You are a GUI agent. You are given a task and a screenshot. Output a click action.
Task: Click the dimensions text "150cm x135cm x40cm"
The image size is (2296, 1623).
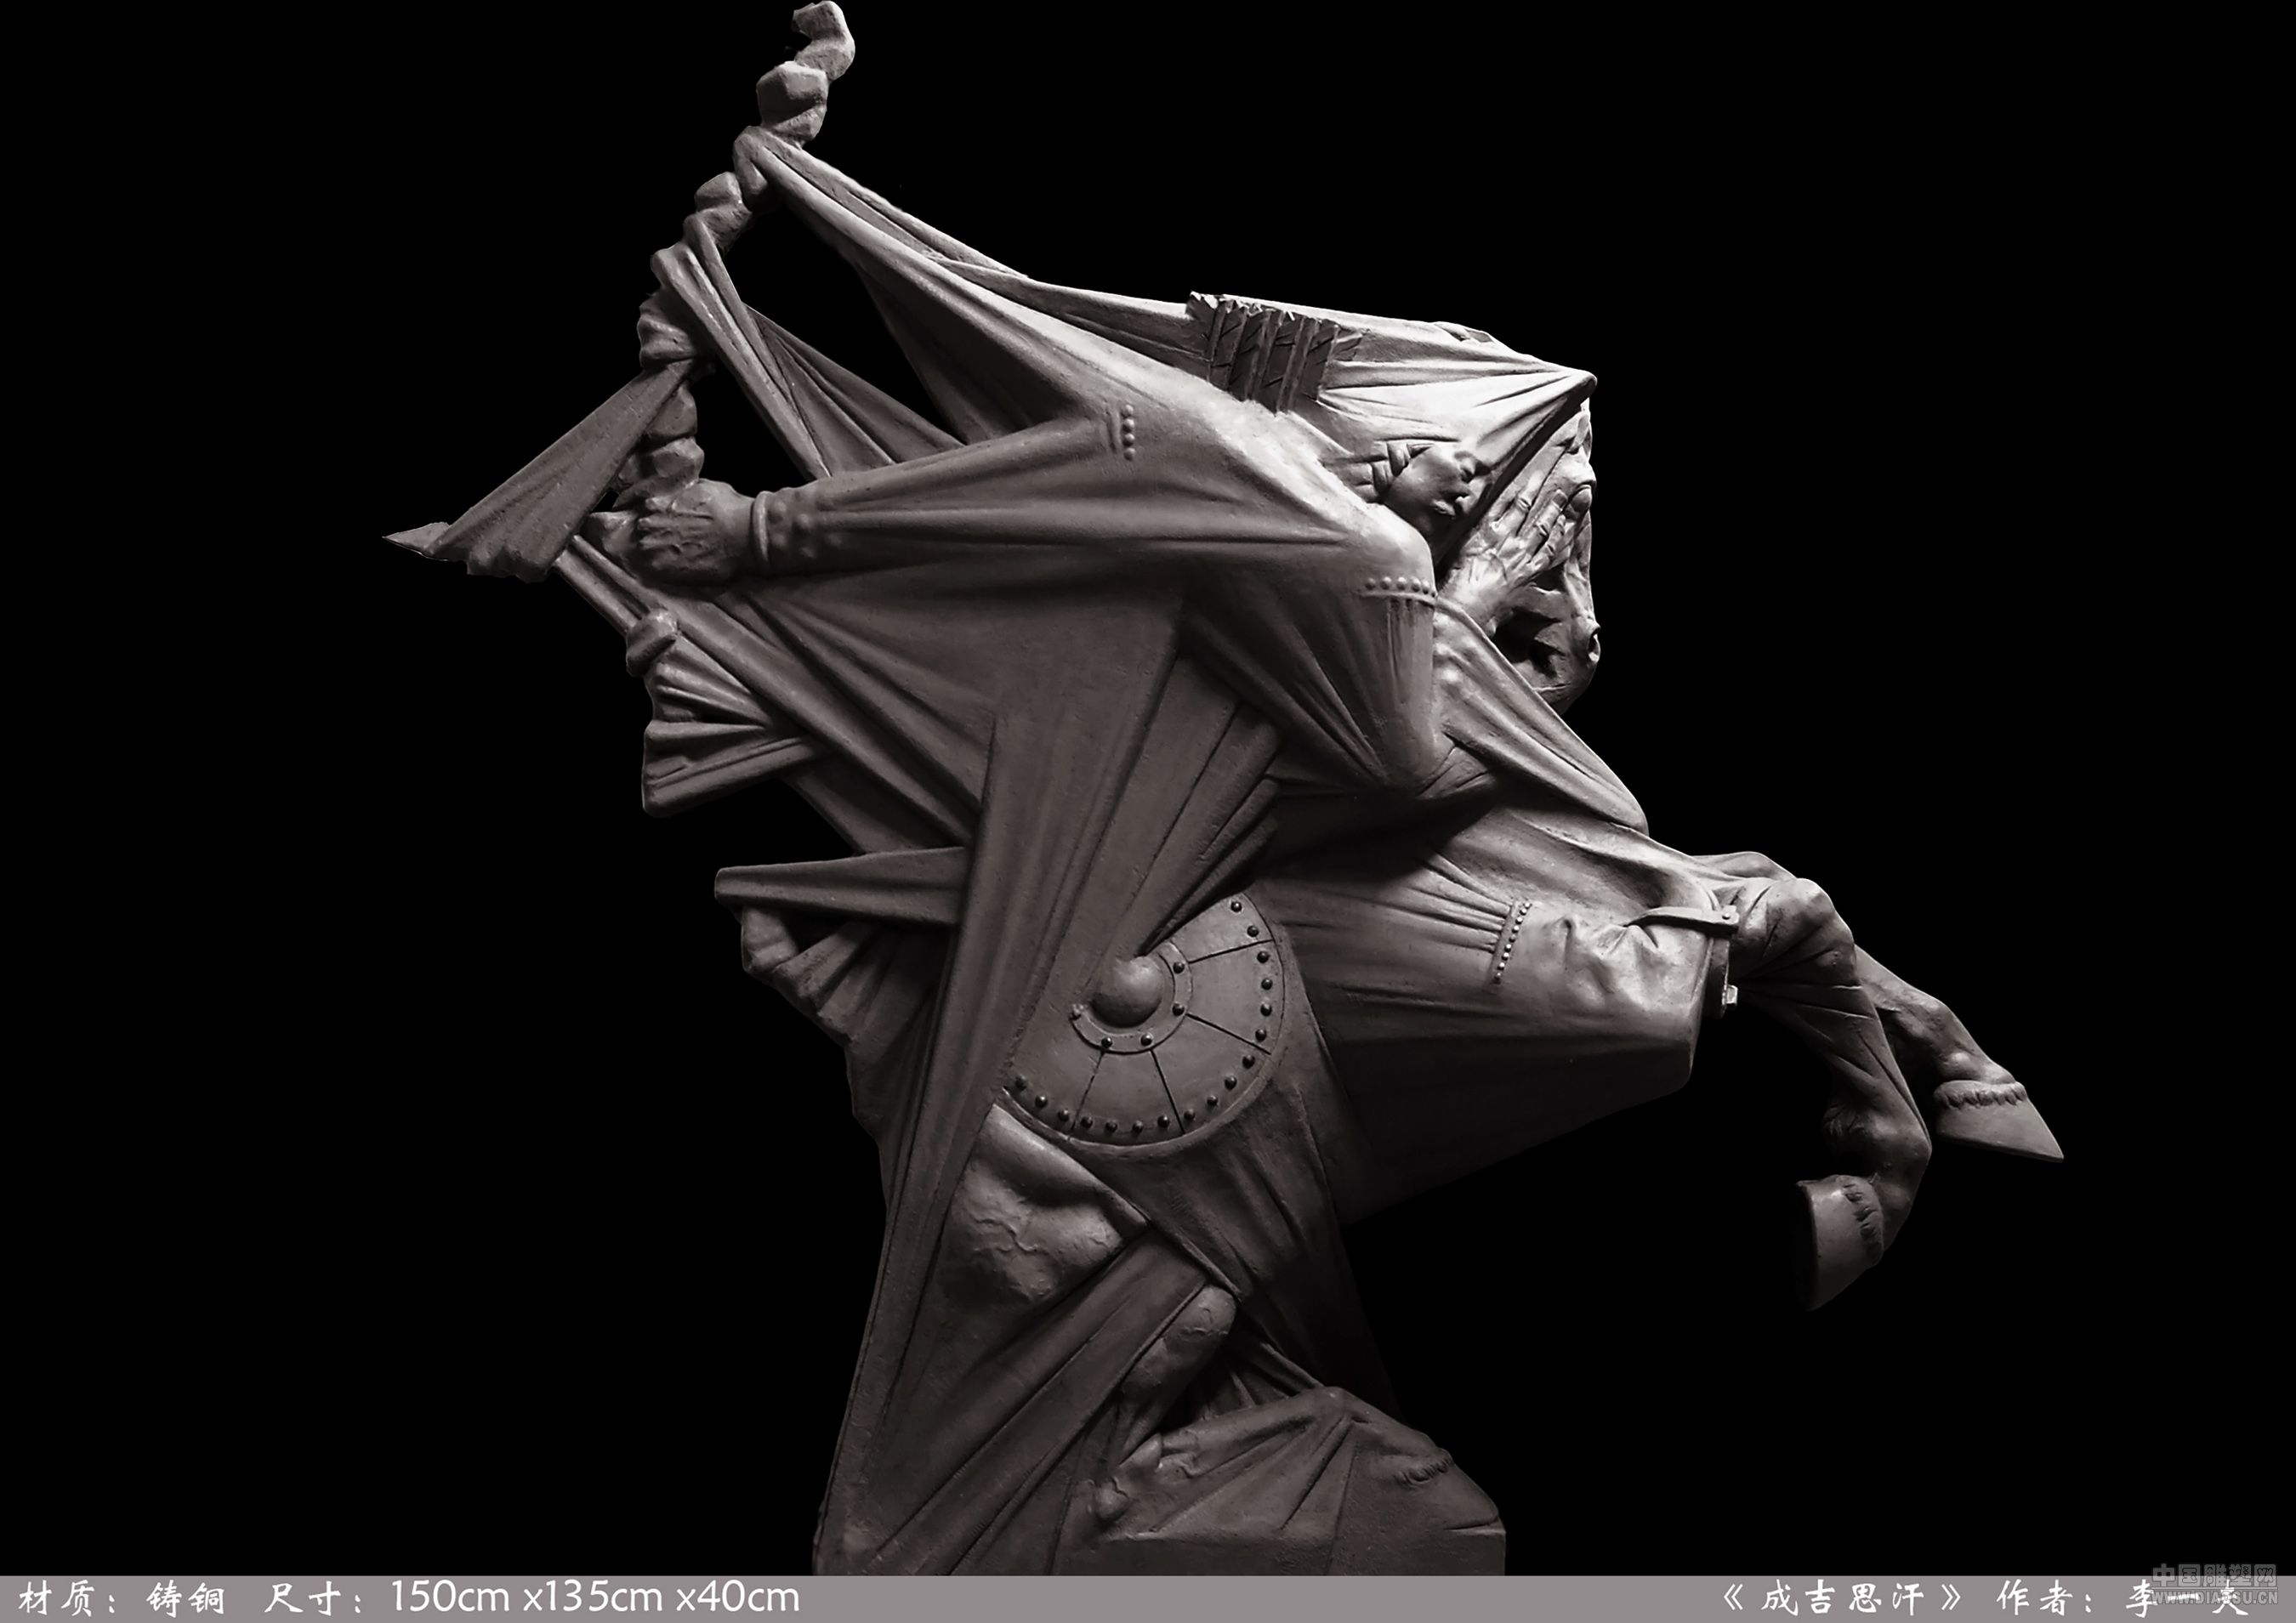pyautogui.click(x=594, y=1597)
